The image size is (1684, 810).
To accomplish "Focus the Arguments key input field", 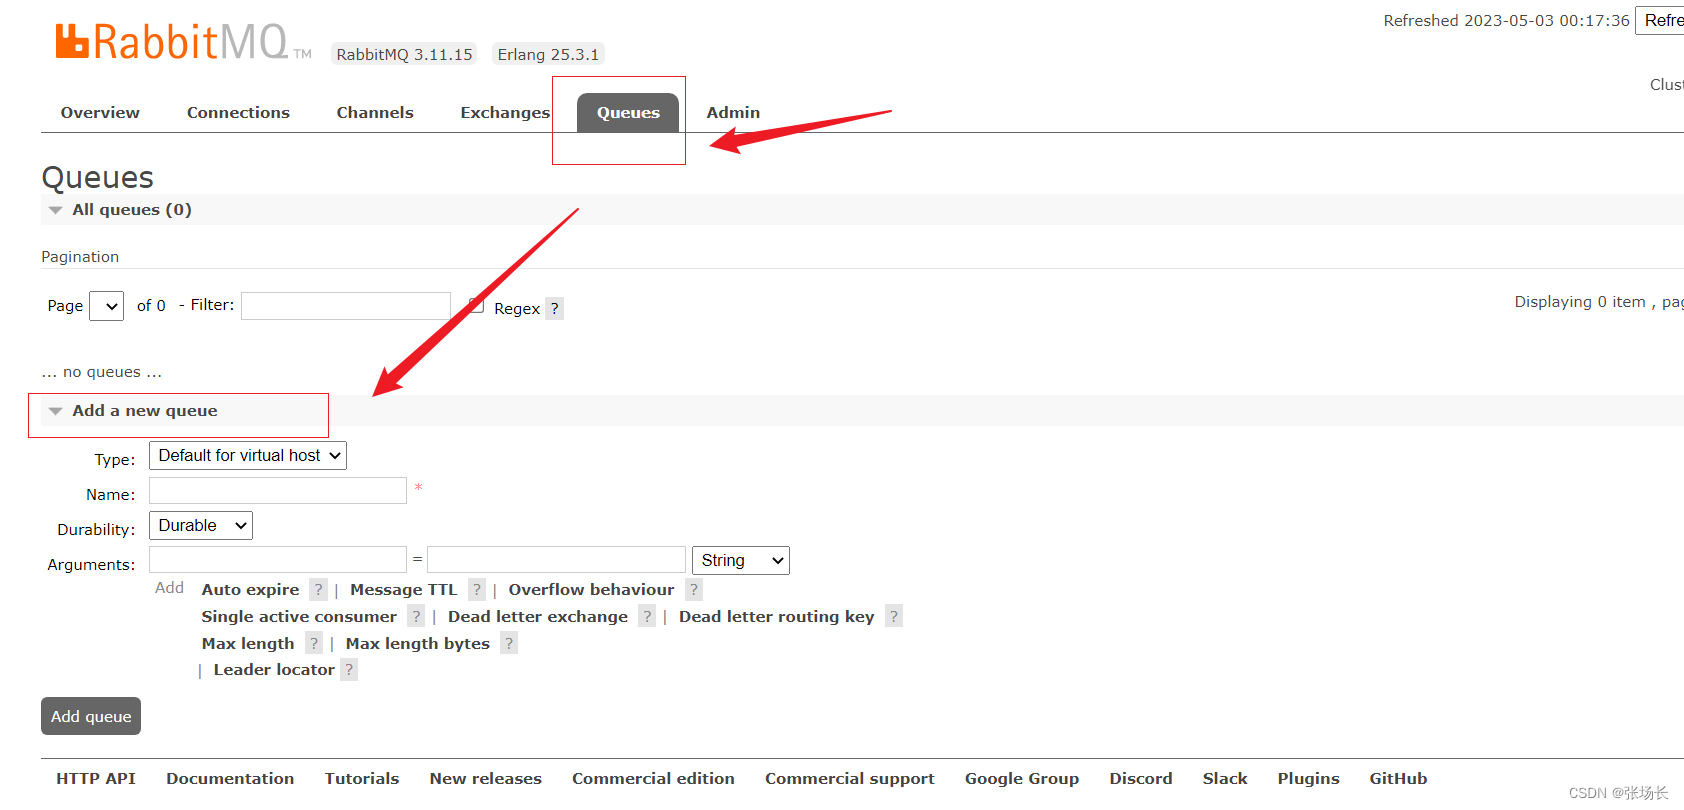I will click(278, 559).
